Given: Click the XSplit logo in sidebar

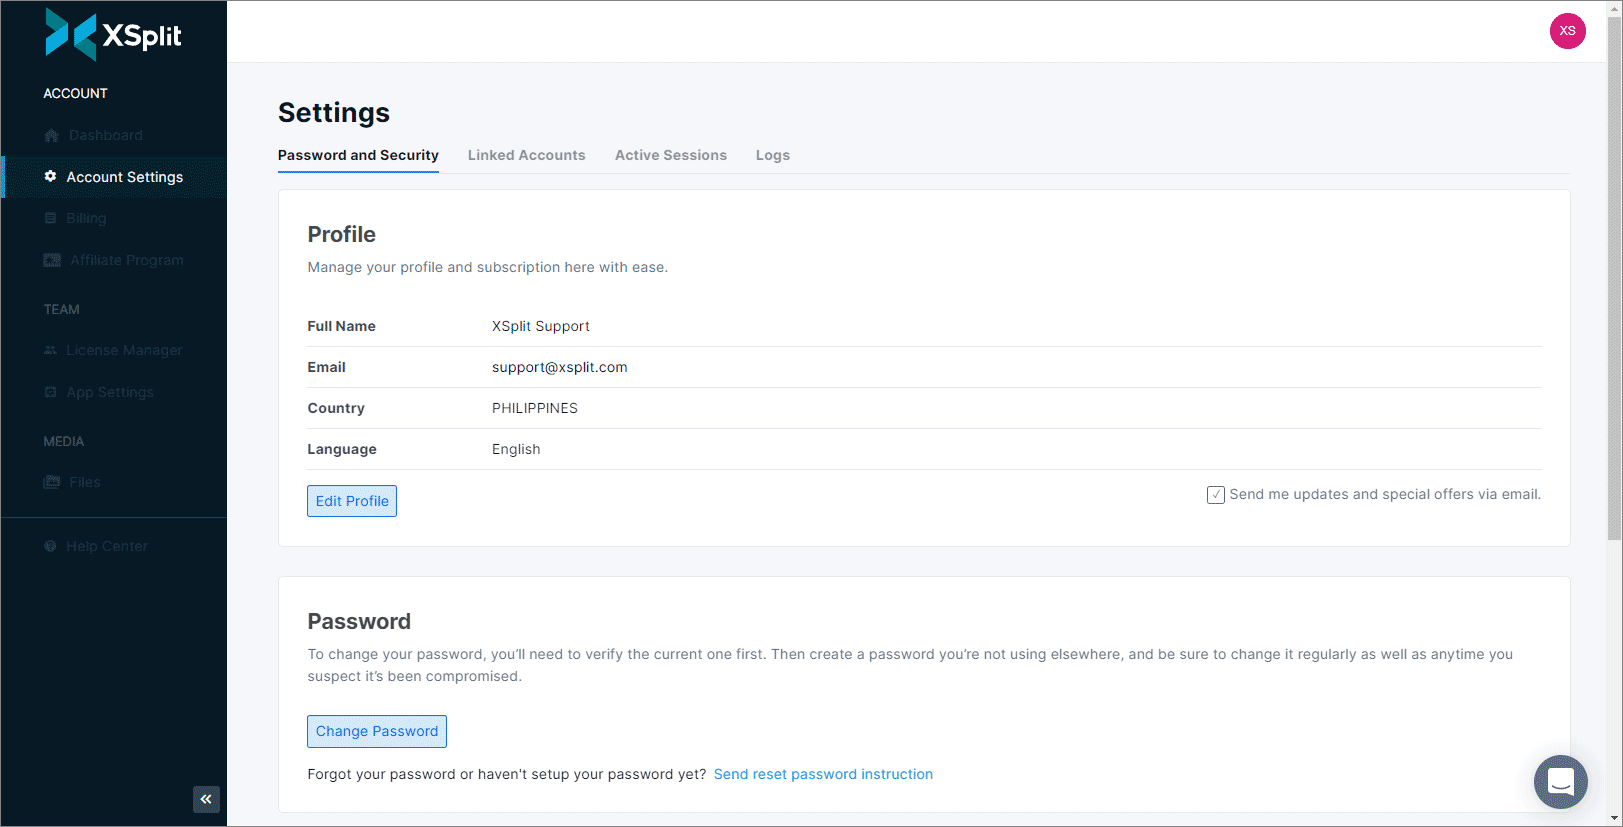Looking at the screenshot, I should point(113,35).
